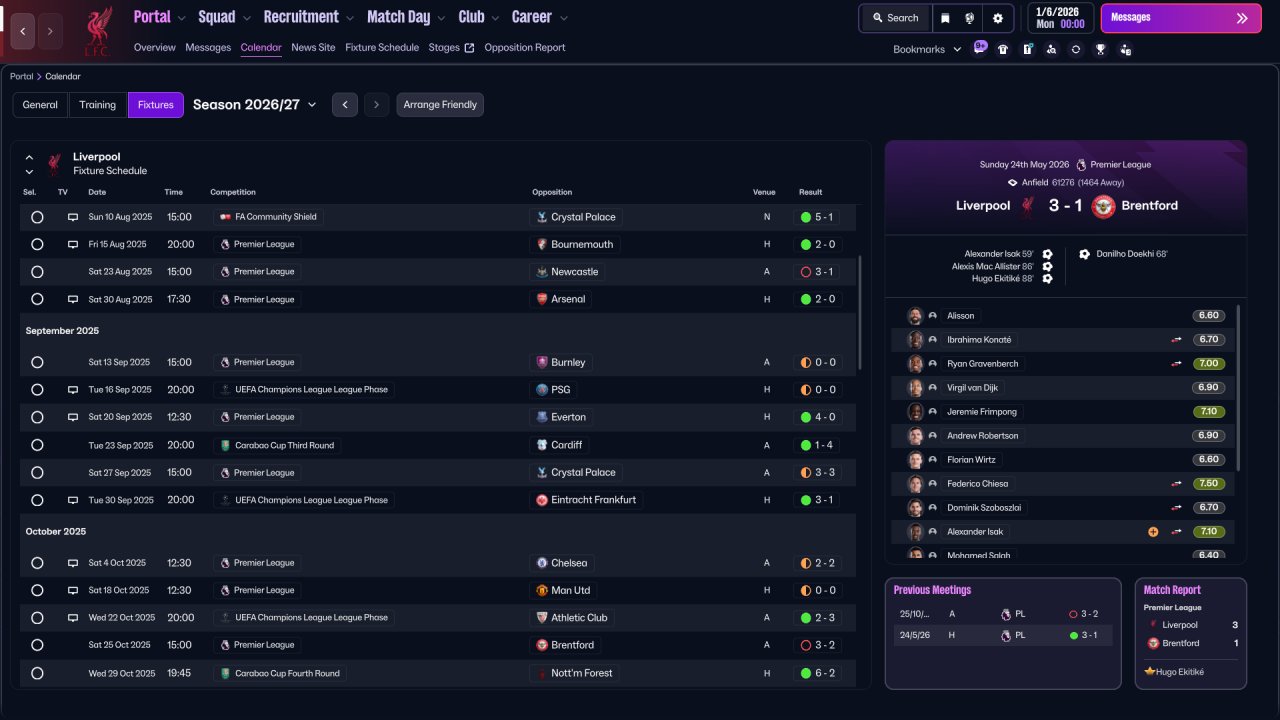Click Virgil van Dijk's player face portrait
Viewport: 1280px width, 720px height.
pyautogui.click(x=915, y=388)
